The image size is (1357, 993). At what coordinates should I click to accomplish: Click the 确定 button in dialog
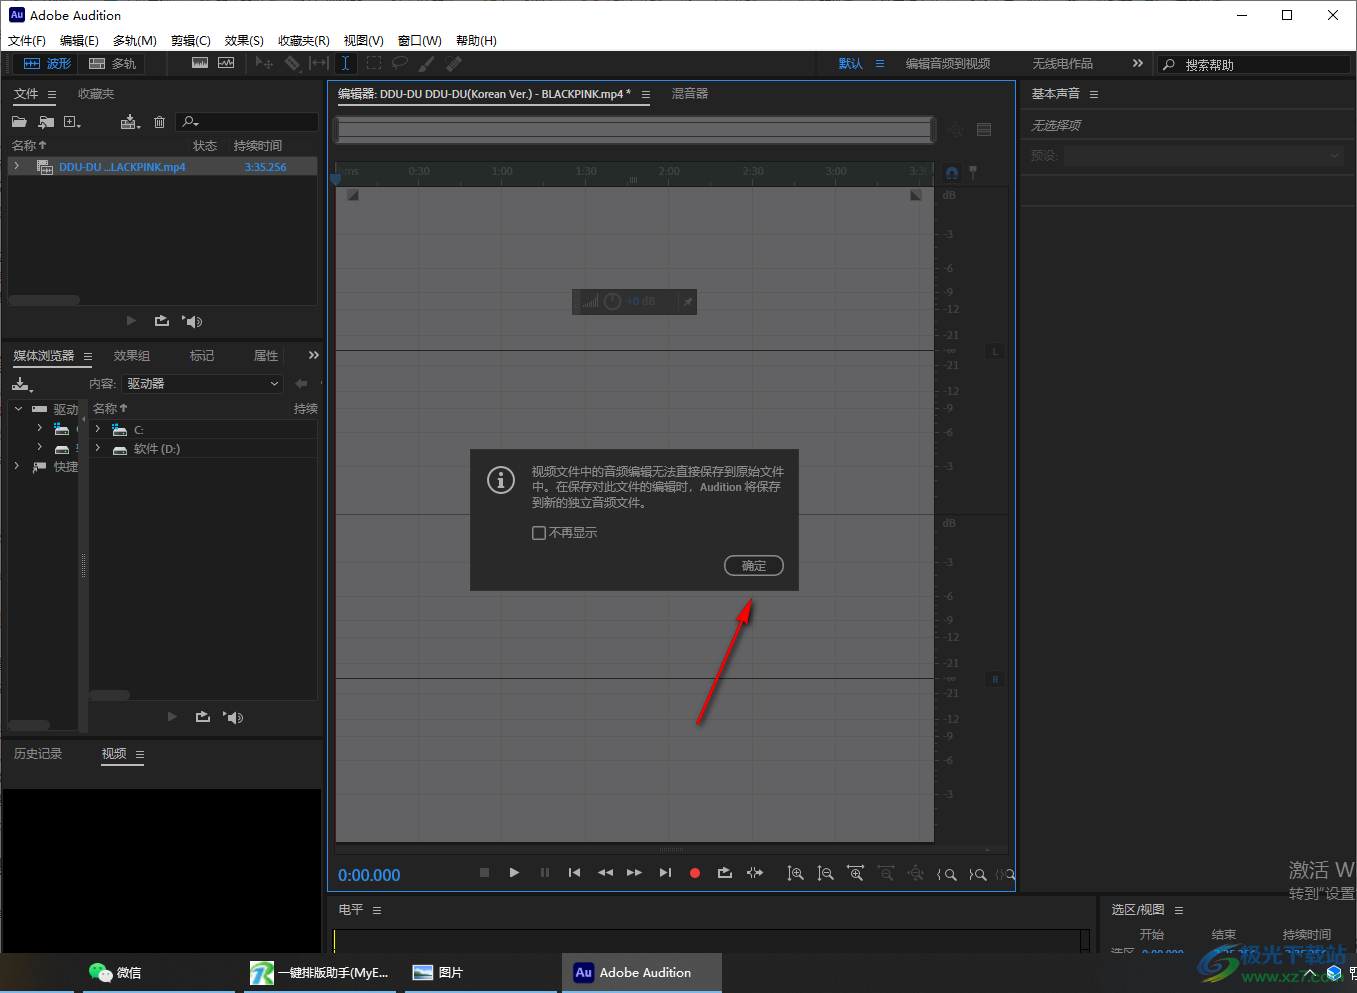[x=753, y=566]
